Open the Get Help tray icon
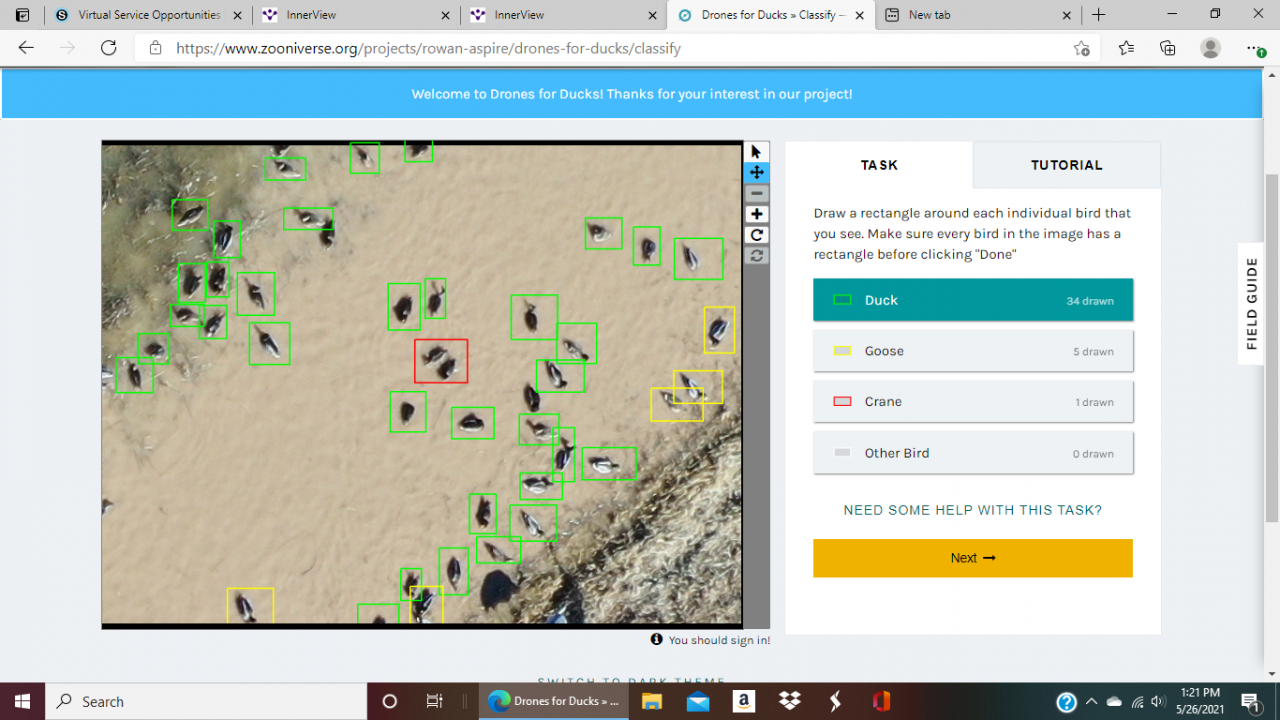 pos(1067,702)
